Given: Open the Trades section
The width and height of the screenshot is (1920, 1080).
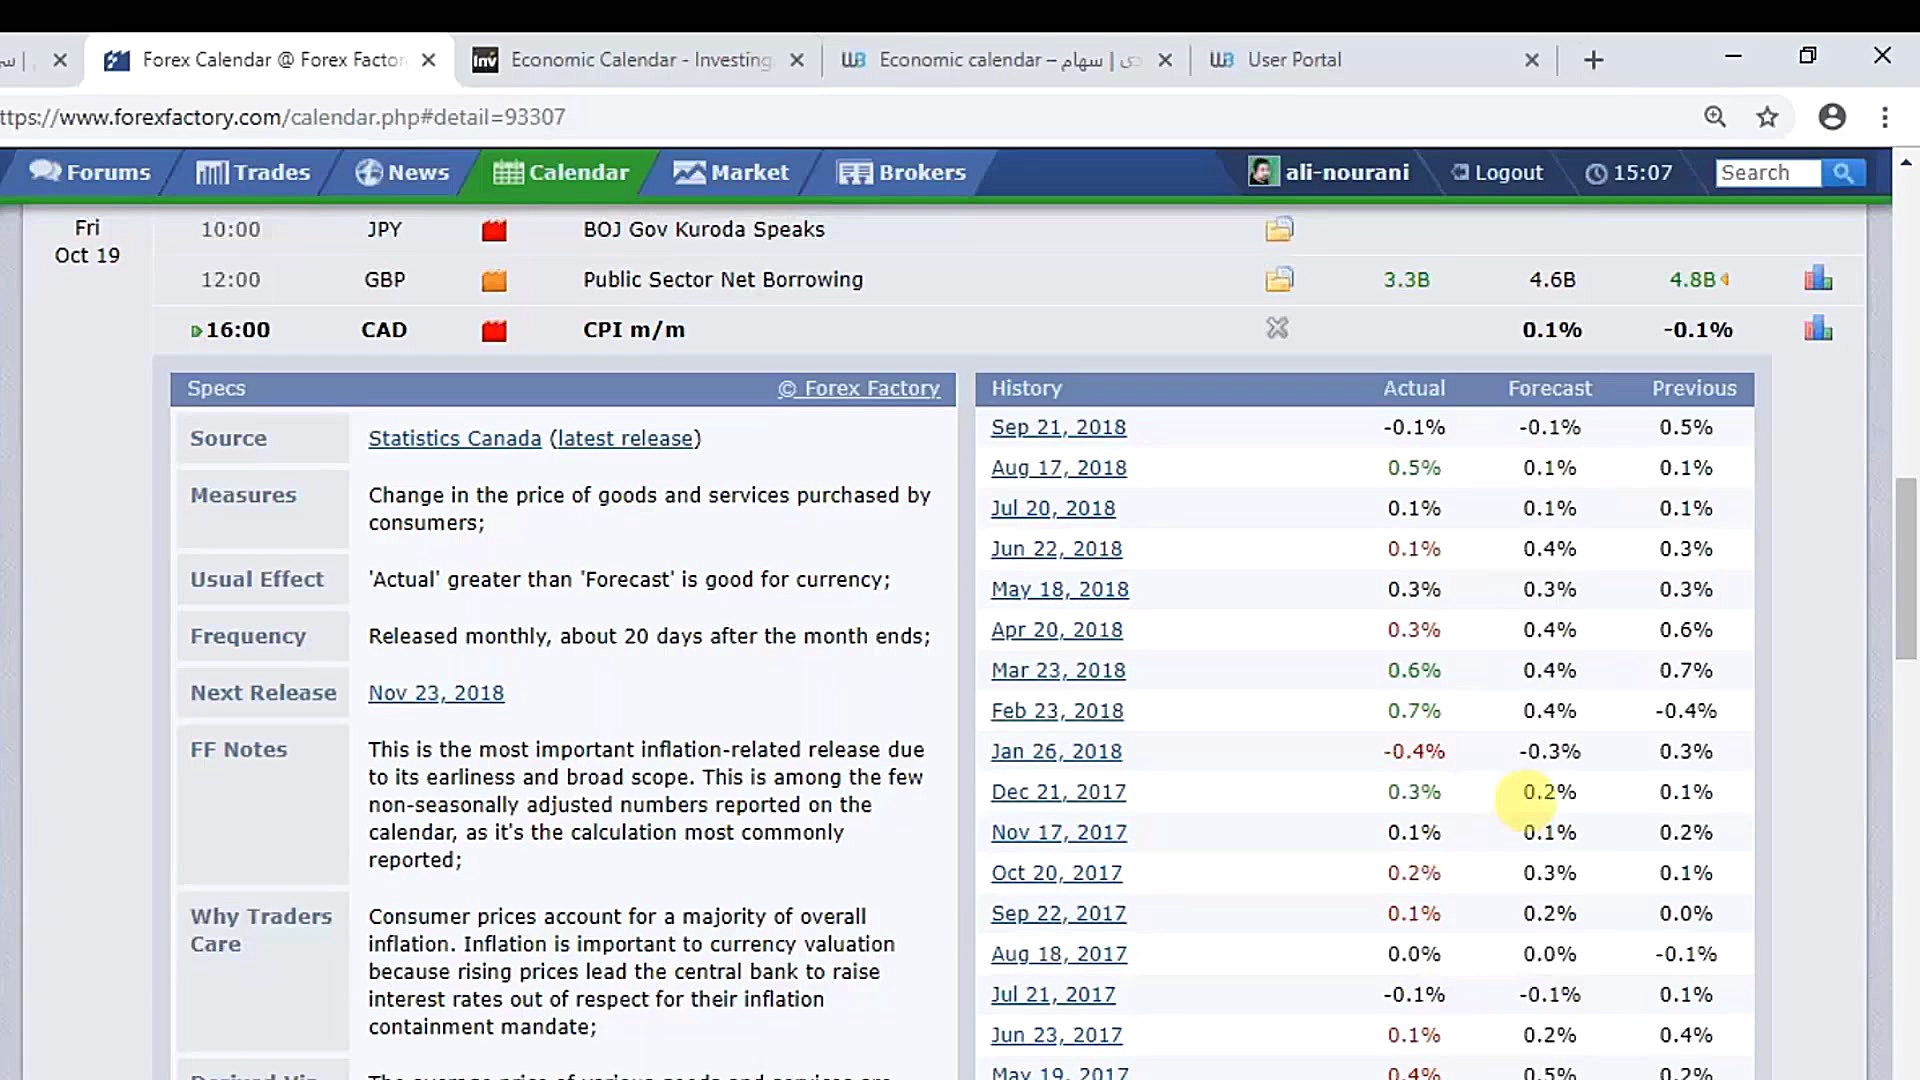Looking at the screenshot, I should click(x=253, y=172).
